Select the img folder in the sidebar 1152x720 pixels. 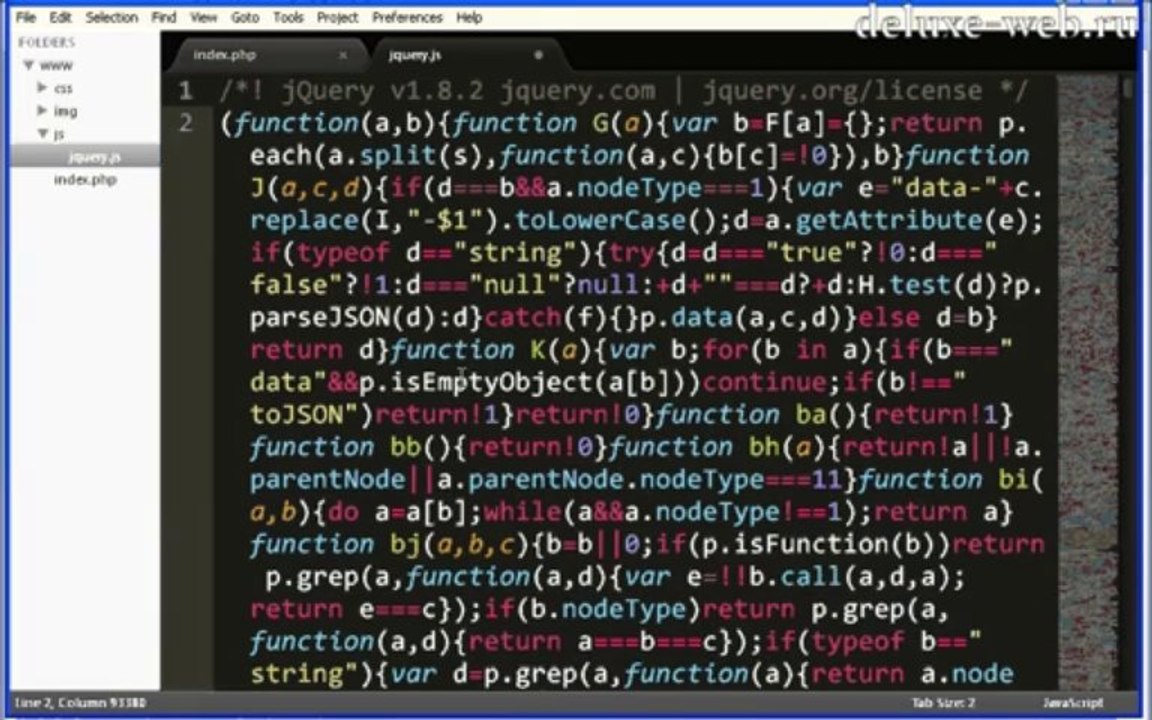tap(65, 111)
